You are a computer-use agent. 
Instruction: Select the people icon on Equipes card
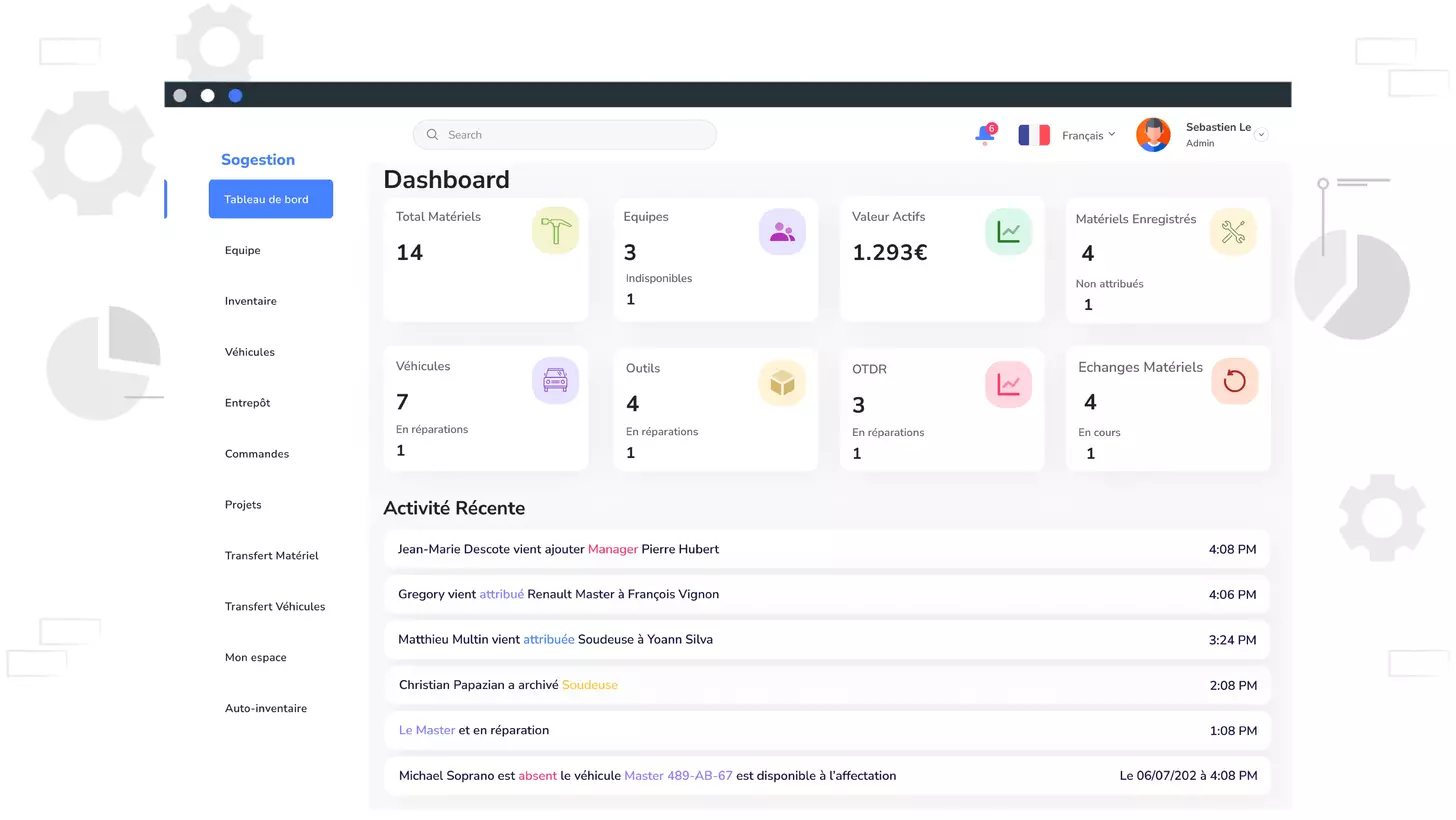pyautogui.click(x=782, y=231)
